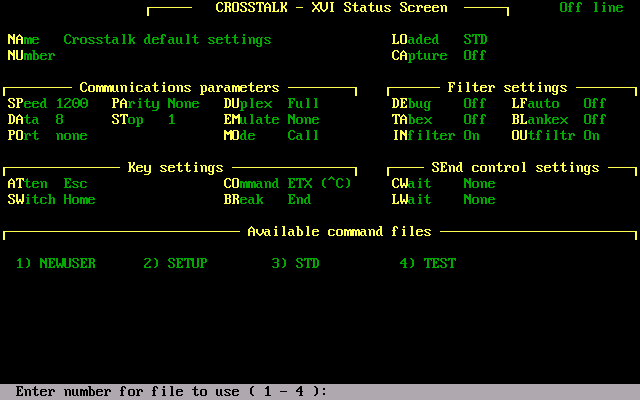Click the LFauto label
The image size is (640, 400).
tap(536, 104)
